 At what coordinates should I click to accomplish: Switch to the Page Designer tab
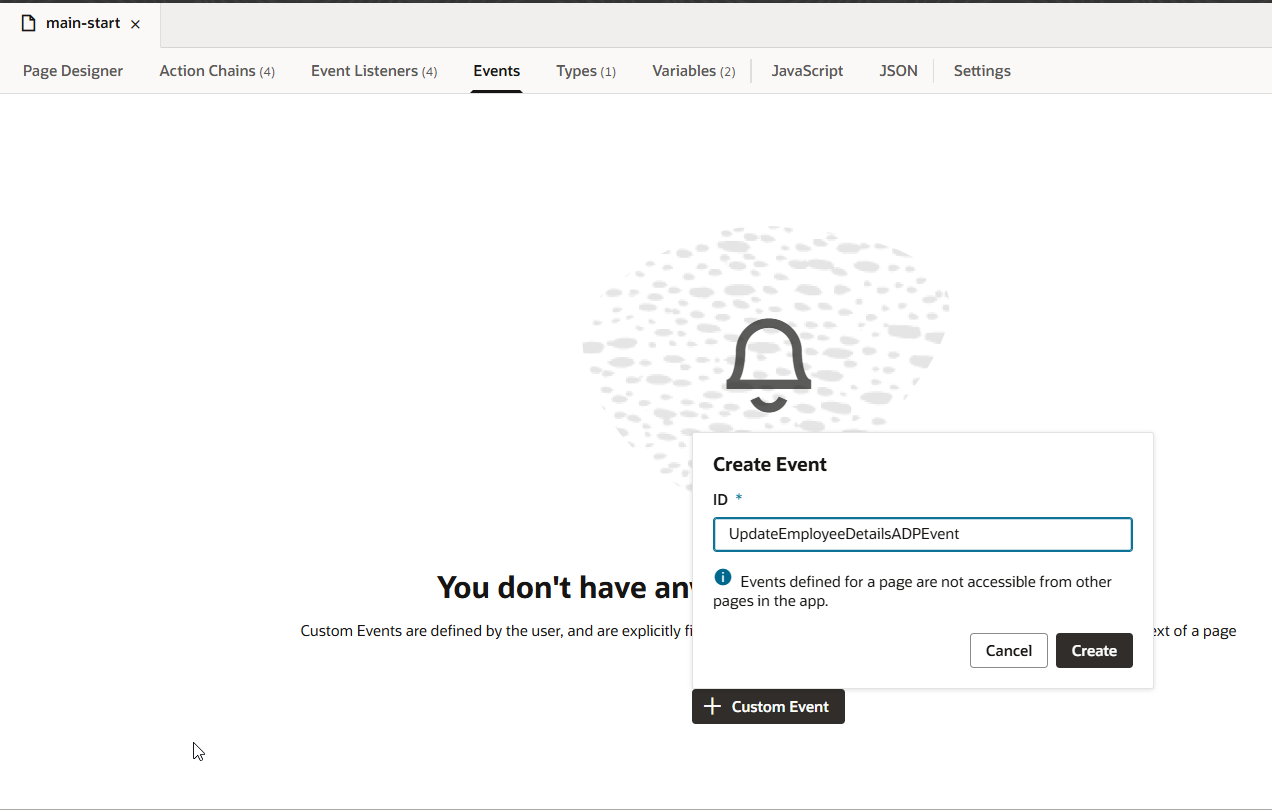tap(73, 71)
